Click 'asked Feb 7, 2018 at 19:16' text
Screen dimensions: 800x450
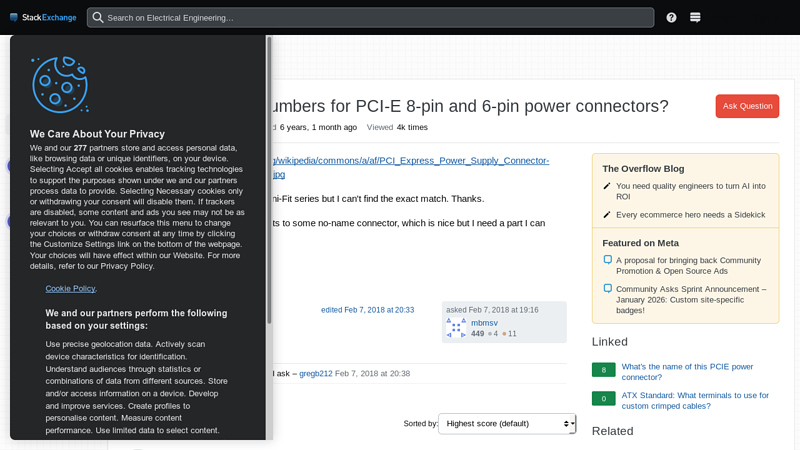(x=492, y=310)
